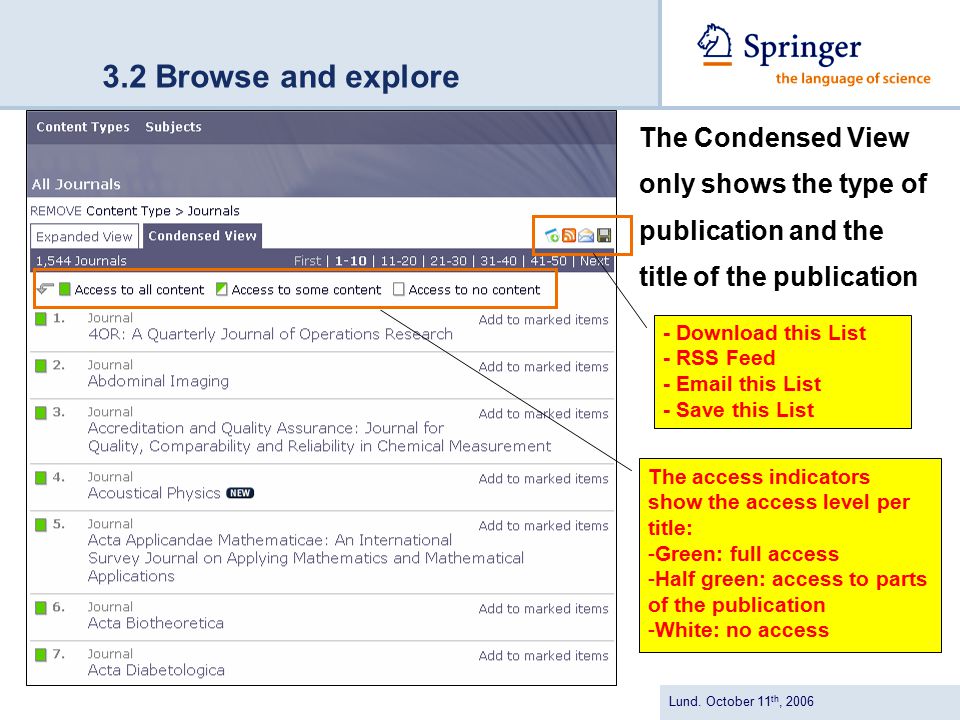Click the NEW badge next to Acoustical Physics

pyautogui.click(x=240, y=493)
